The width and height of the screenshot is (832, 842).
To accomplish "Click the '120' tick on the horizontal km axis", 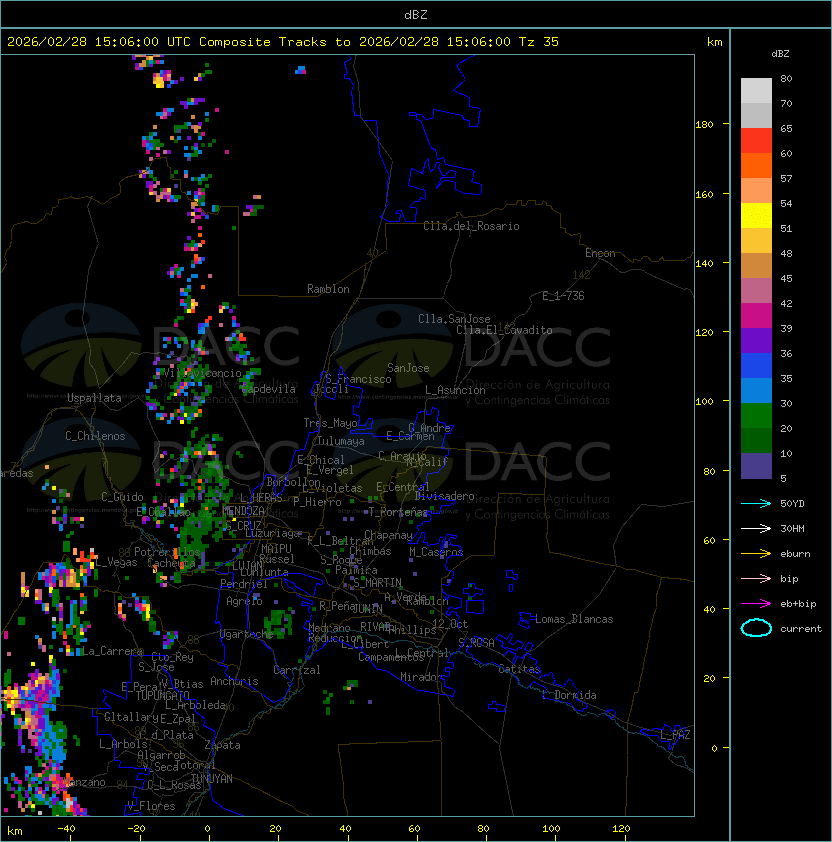I will 621,829.
